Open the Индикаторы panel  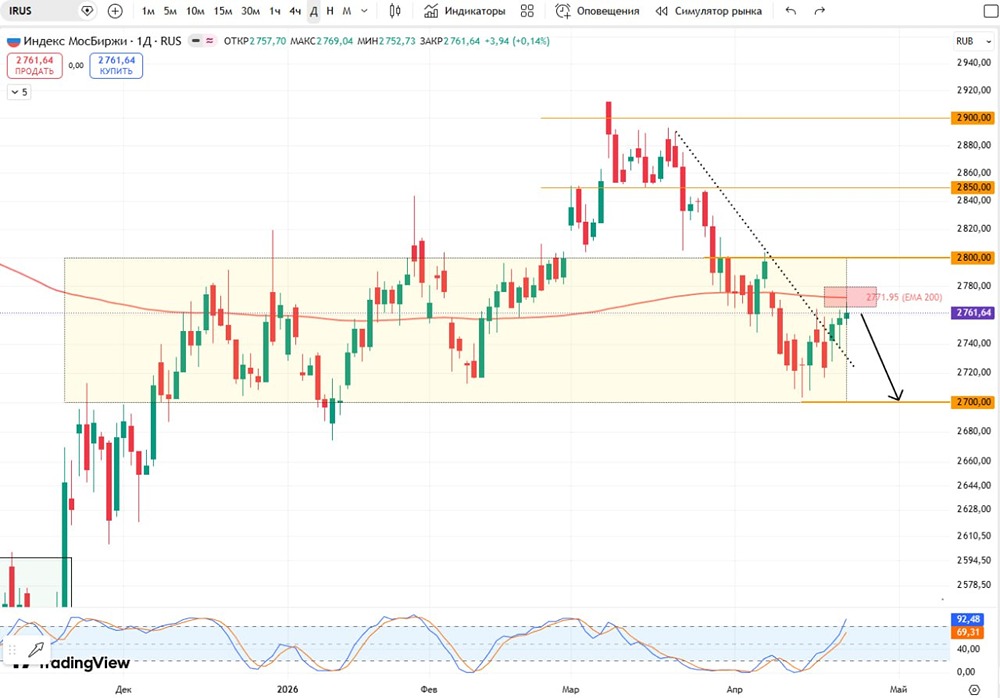point(465,11)
